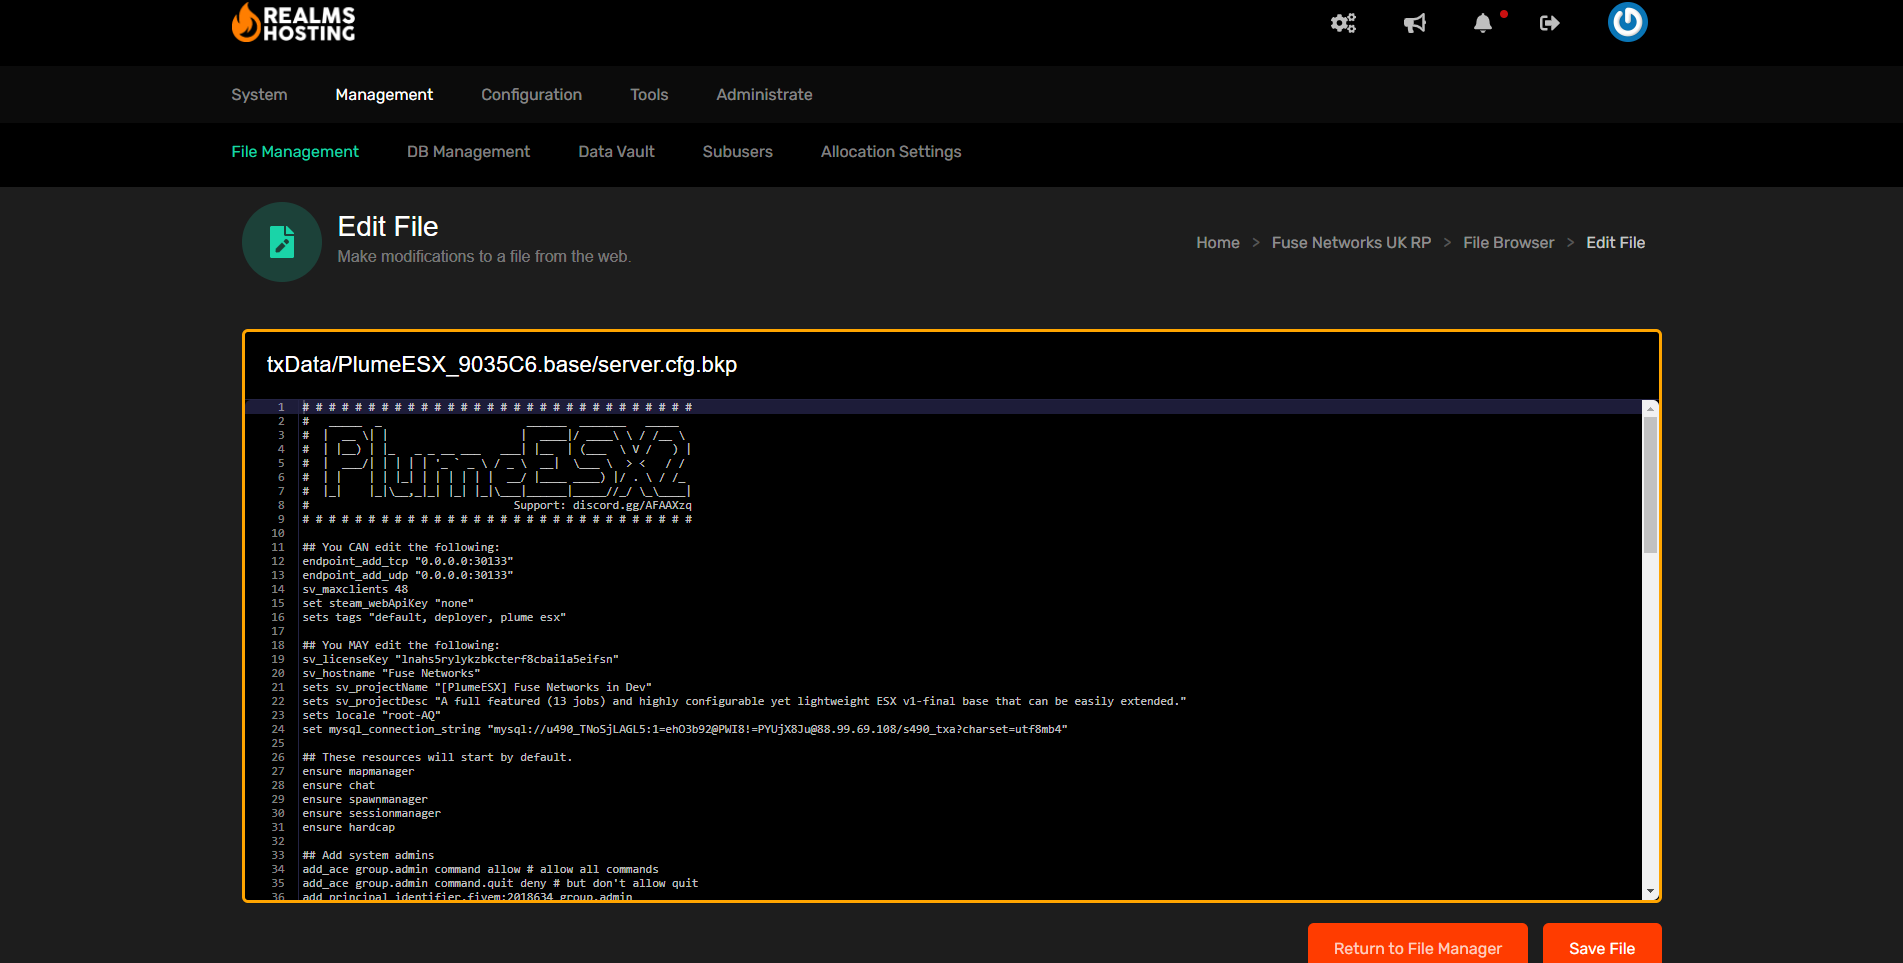Click the sv_licenseKey line
Image resolution: width=1903 pixels, height=963 pixels.
tap(460, 659)
